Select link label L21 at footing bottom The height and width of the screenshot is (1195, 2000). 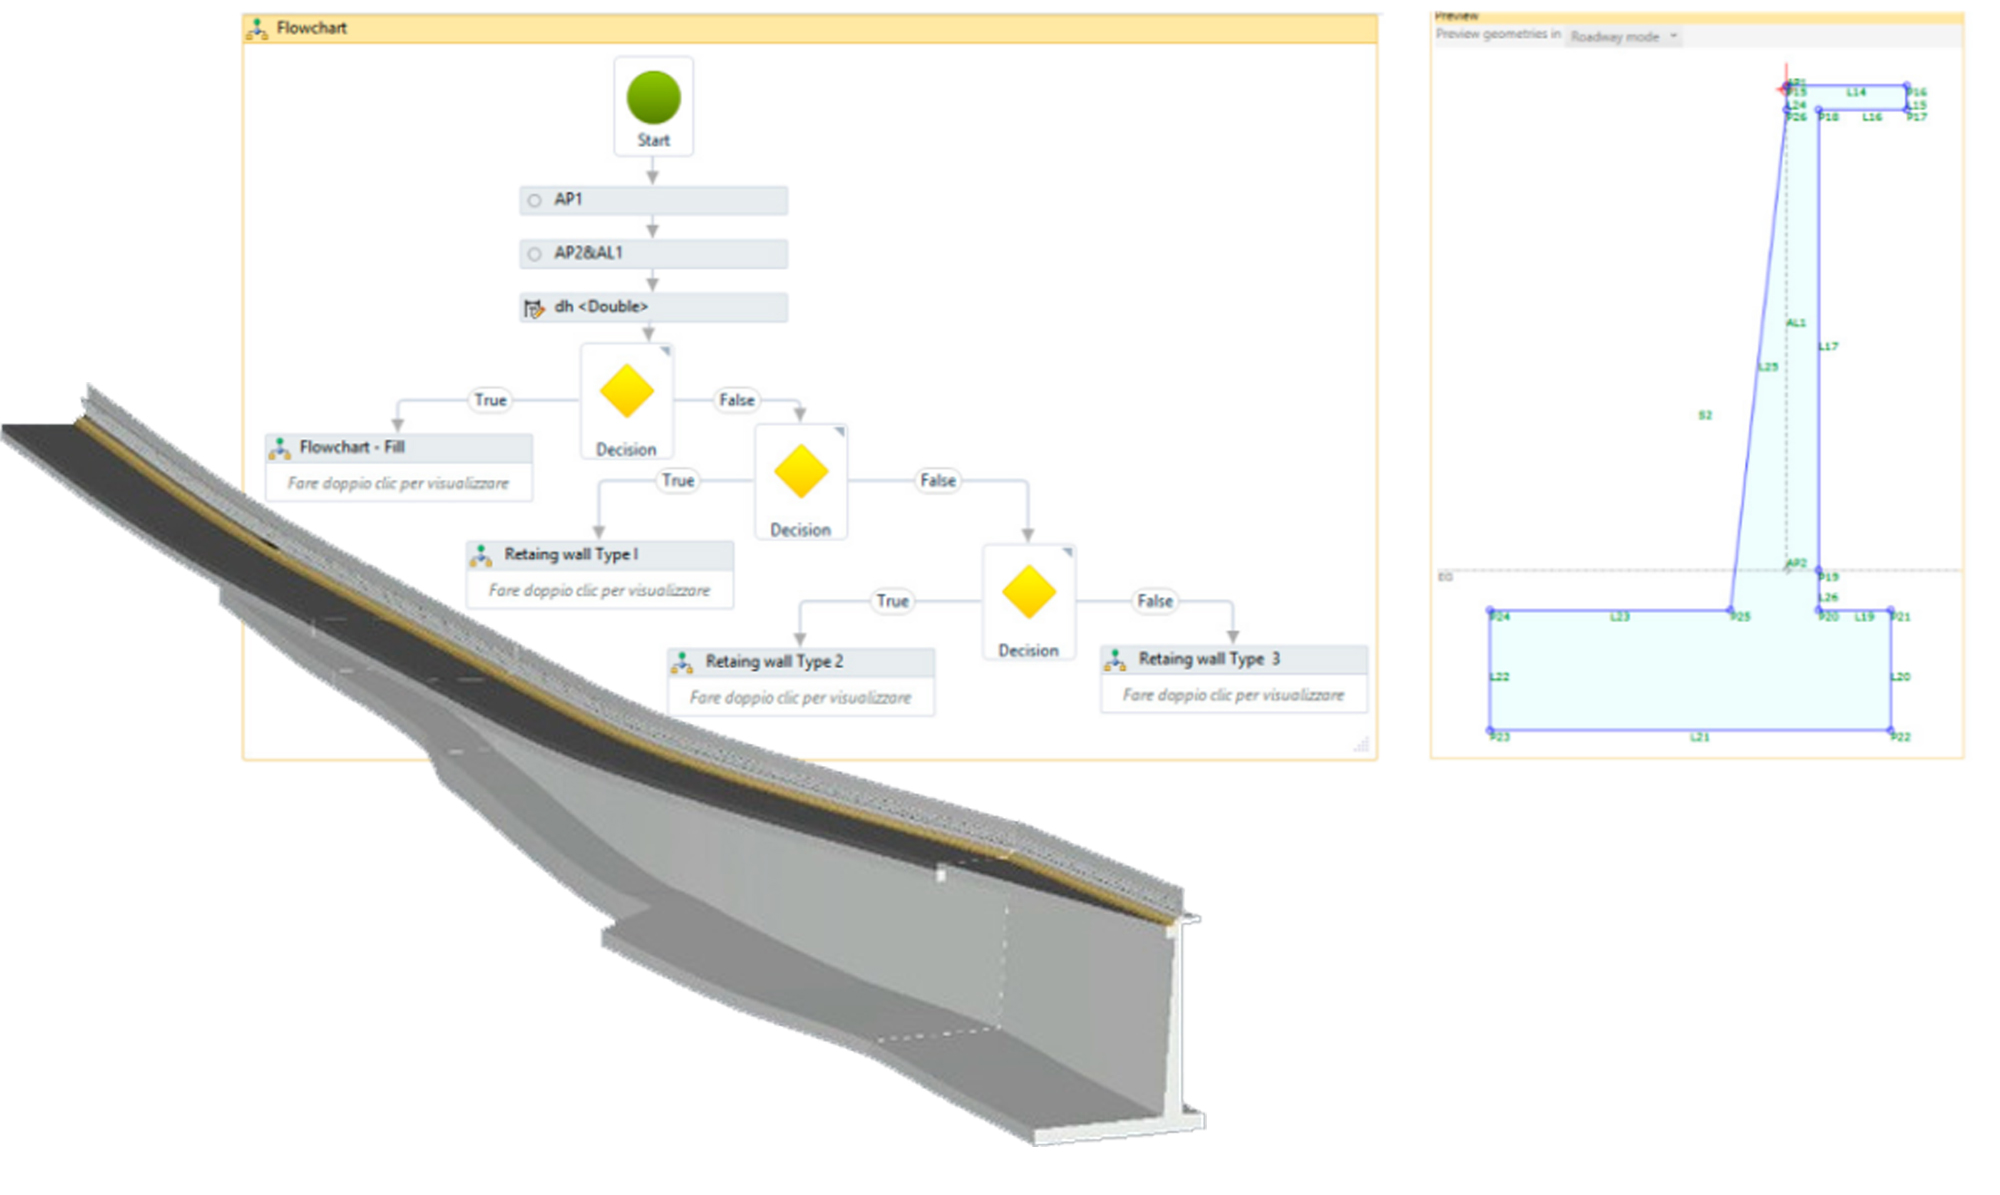[1700, 737]
